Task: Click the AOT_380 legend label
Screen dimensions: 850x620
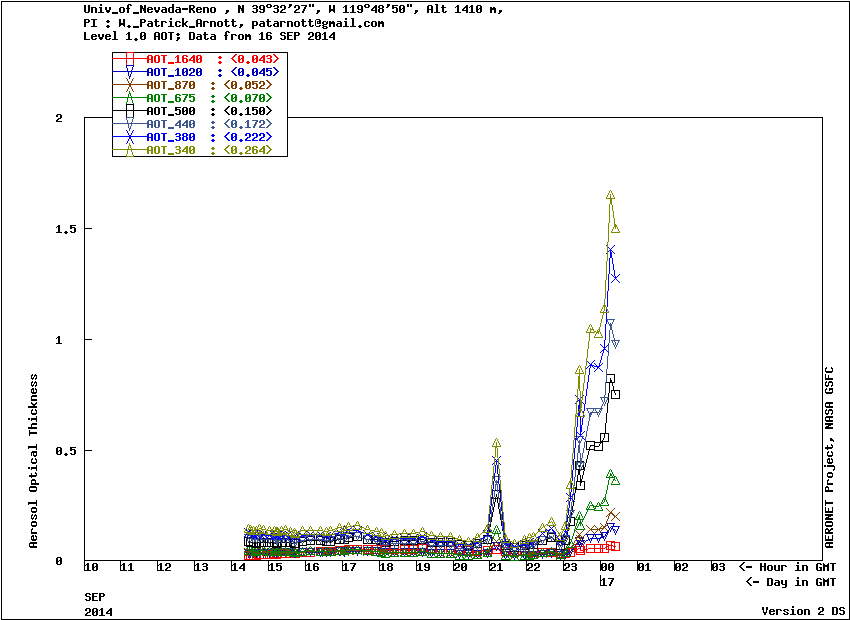Action: [171, 137]
